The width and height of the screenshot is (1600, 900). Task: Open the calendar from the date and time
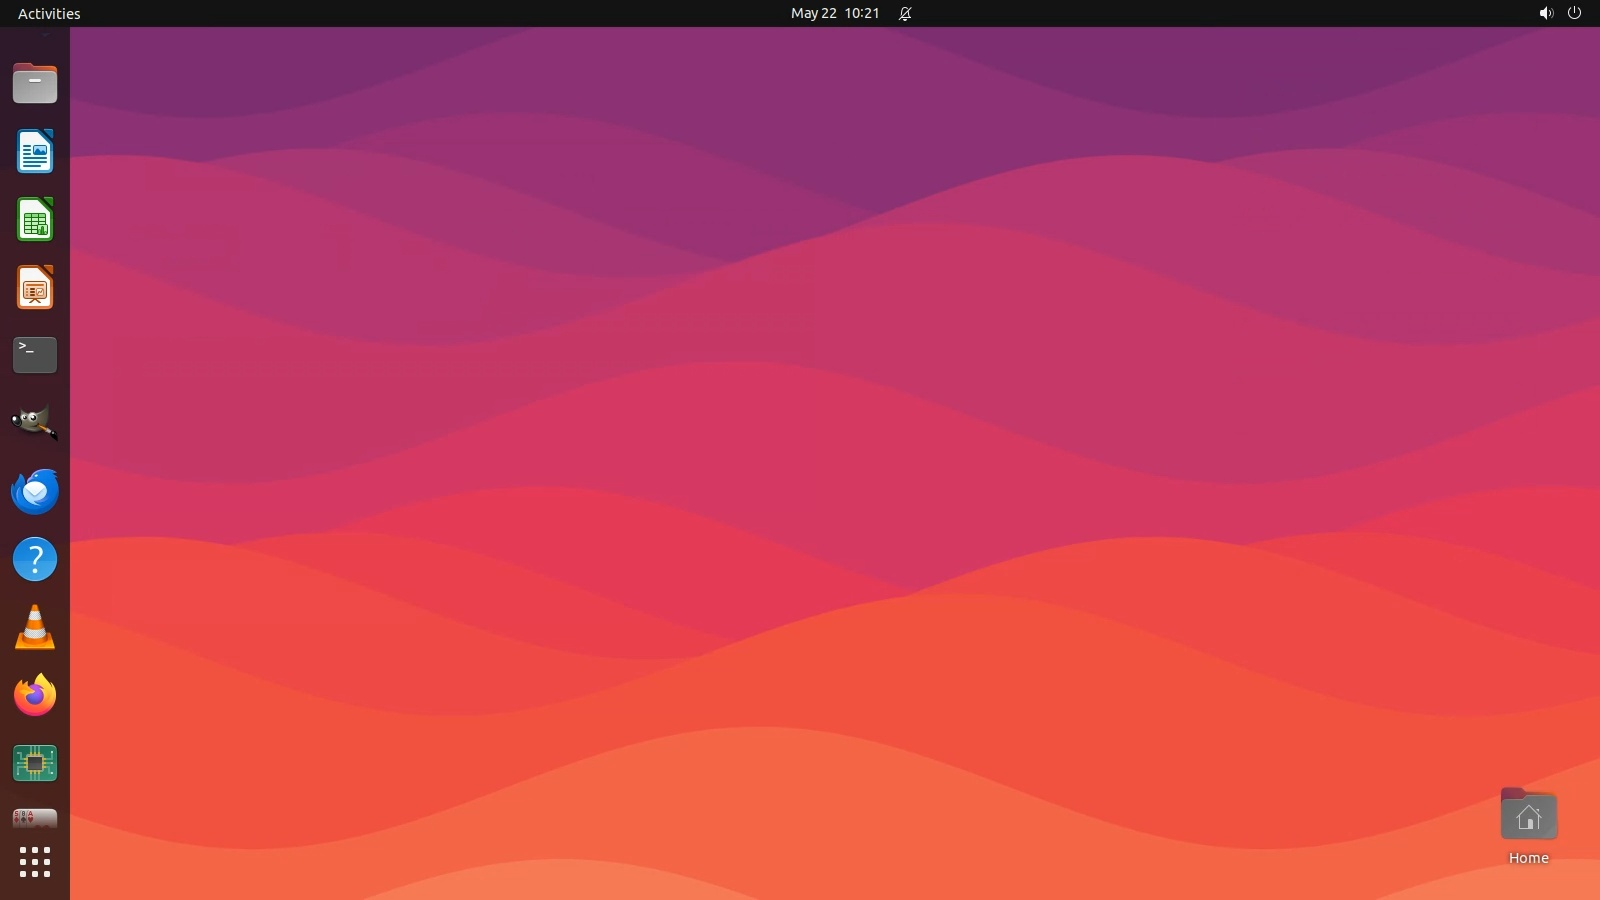[x=834, y=14]
